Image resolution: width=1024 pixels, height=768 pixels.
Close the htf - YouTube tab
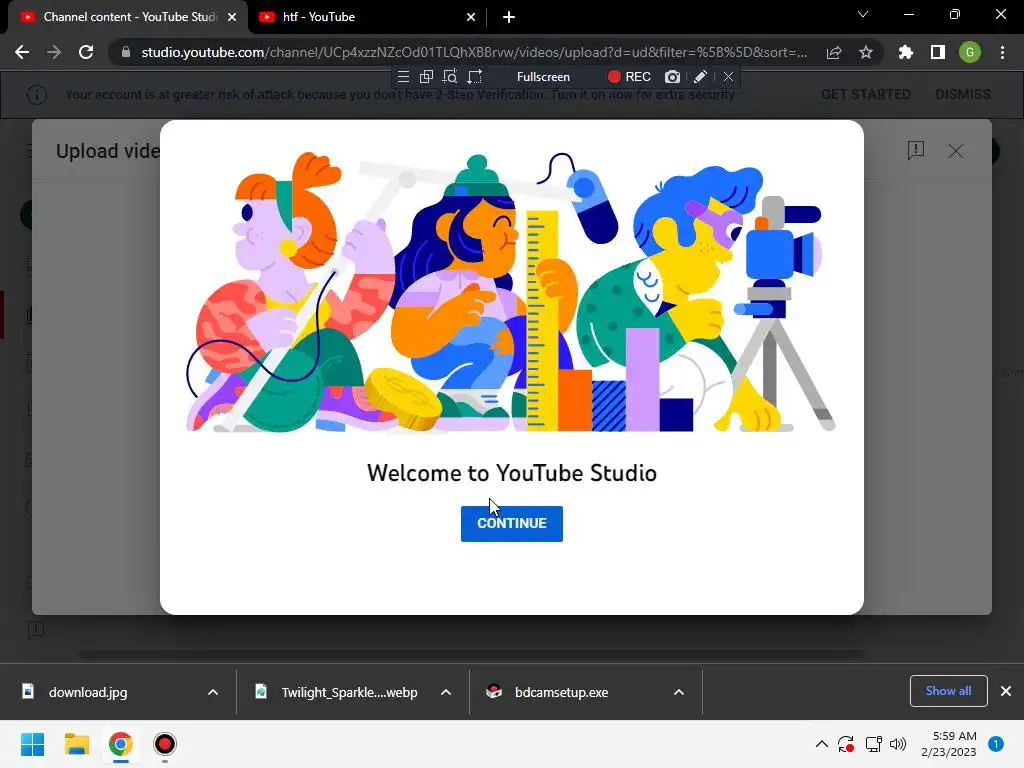[471, 17]
